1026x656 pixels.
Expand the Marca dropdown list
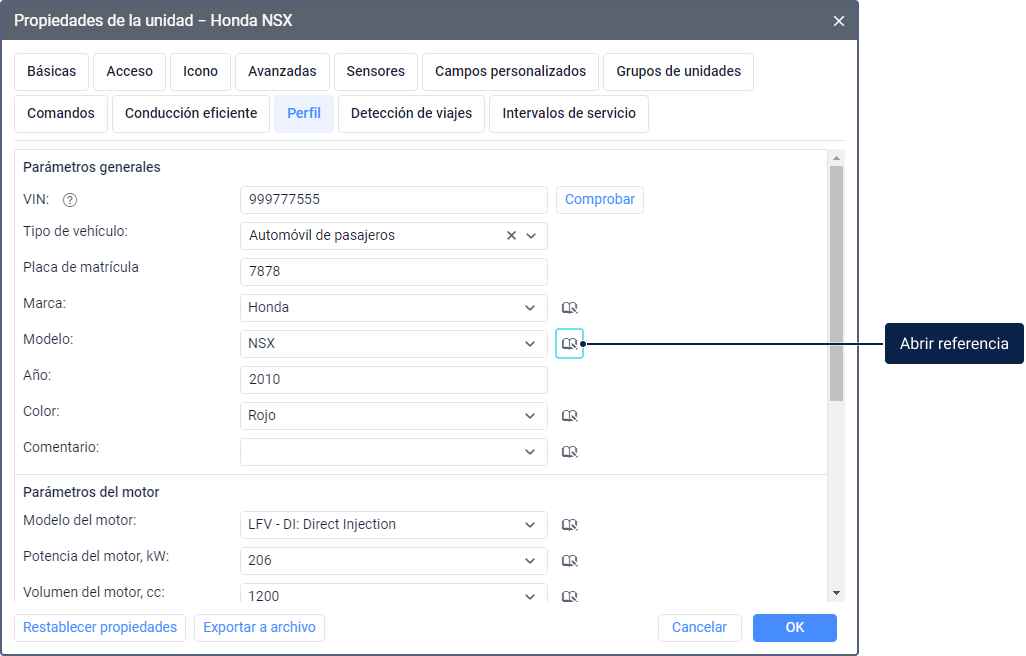point(530,308)
